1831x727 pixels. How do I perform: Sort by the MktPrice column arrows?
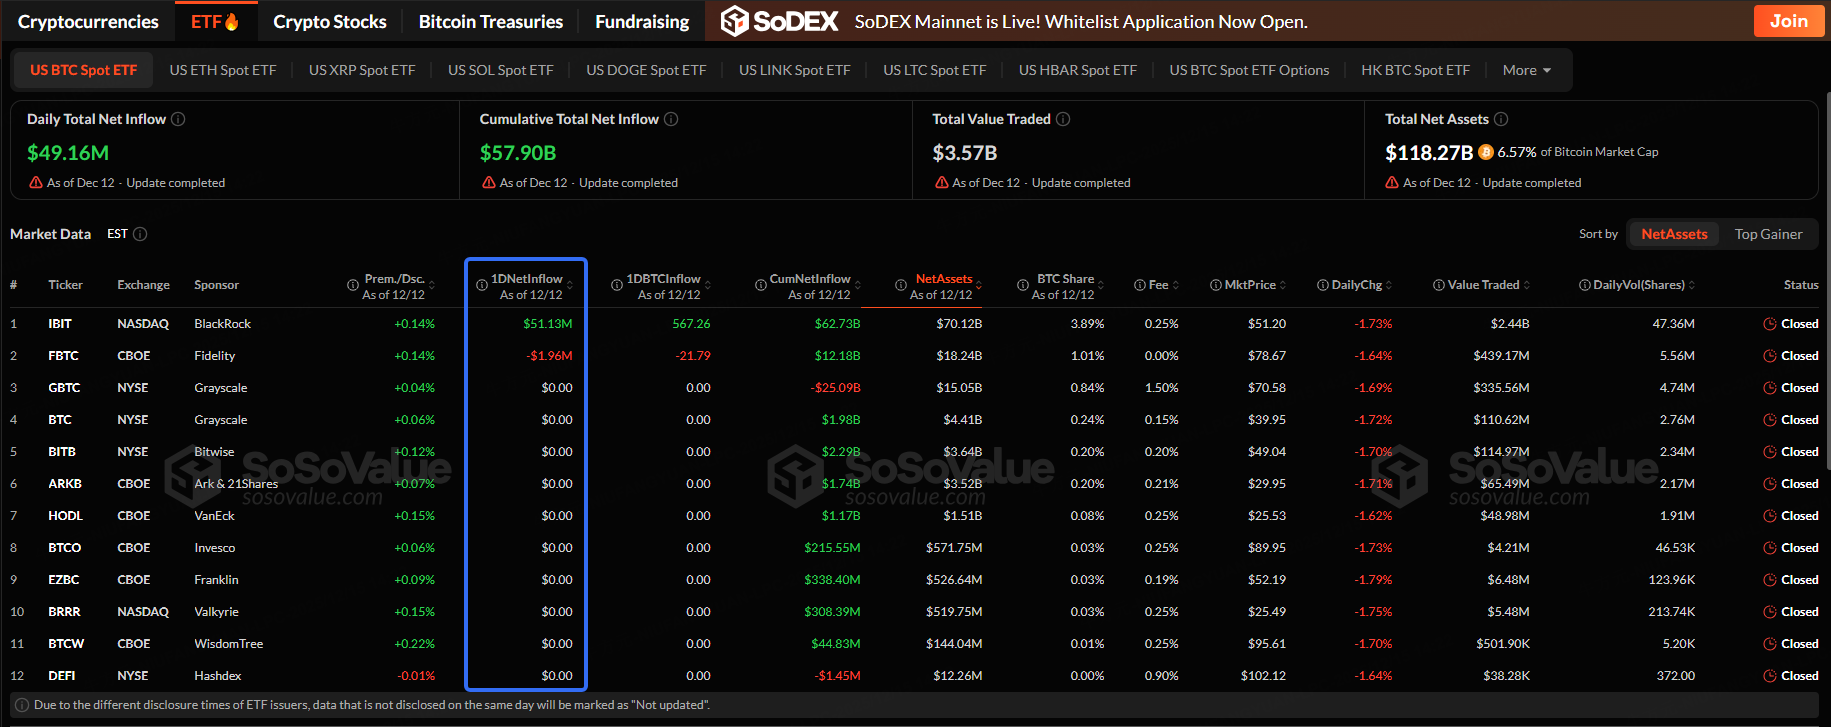(x=1283, y=285)
